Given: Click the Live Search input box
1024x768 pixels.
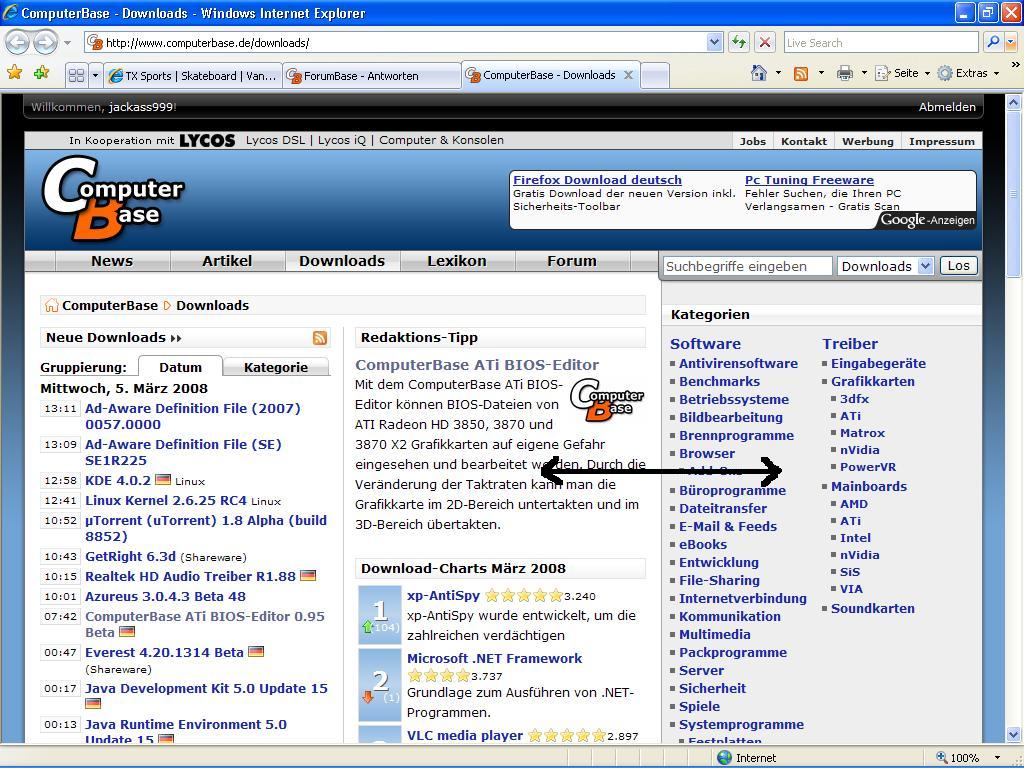Looking at the screenshot, I should point(881,42).
